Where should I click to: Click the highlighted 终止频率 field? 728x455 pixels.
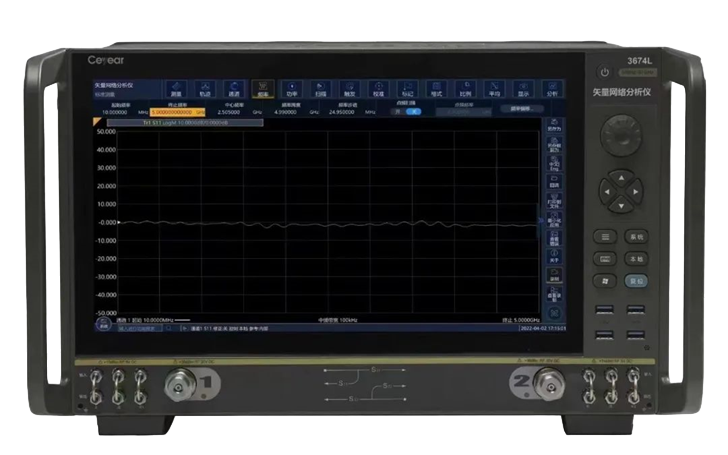click(x=178, y=112)
